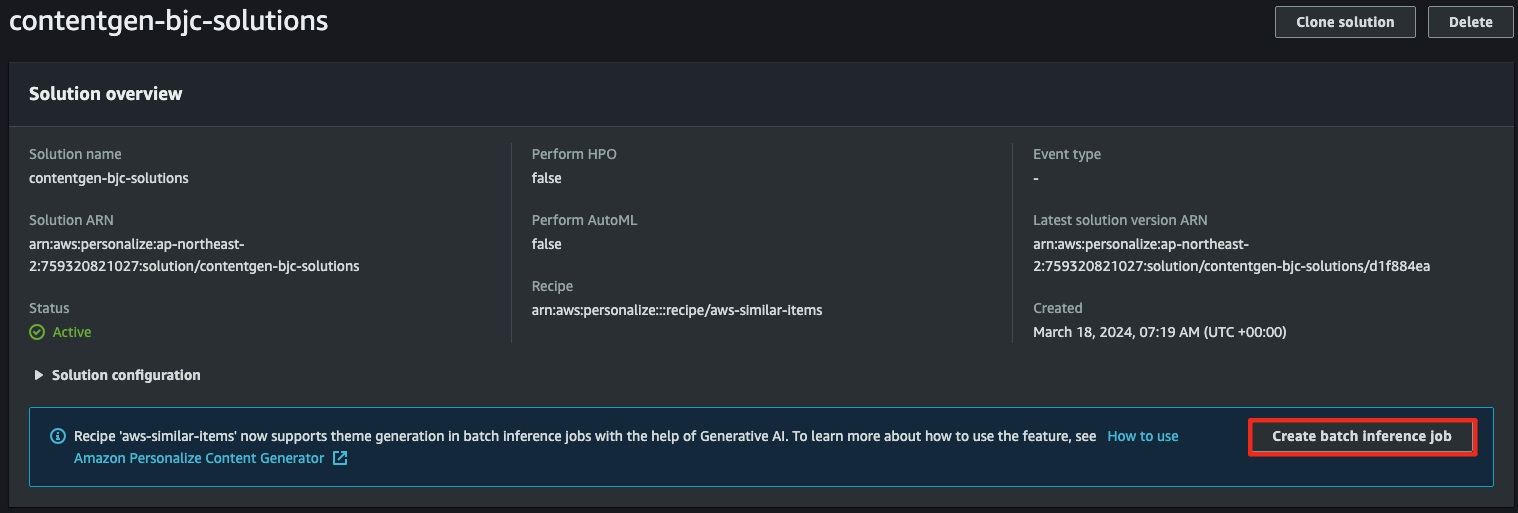The image size is (1518, 513).
Task: Click the Event type dash value
Action: click(x=1036, y=178)
